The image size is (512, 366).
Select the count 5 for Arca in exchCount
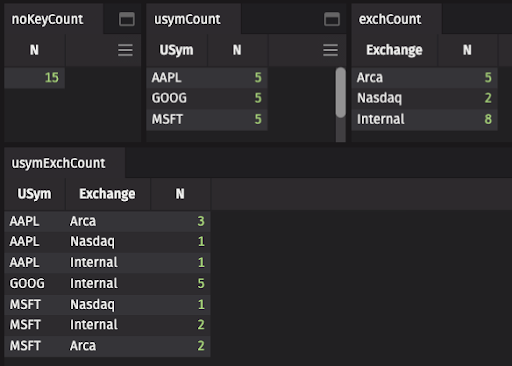click(467, 78)
